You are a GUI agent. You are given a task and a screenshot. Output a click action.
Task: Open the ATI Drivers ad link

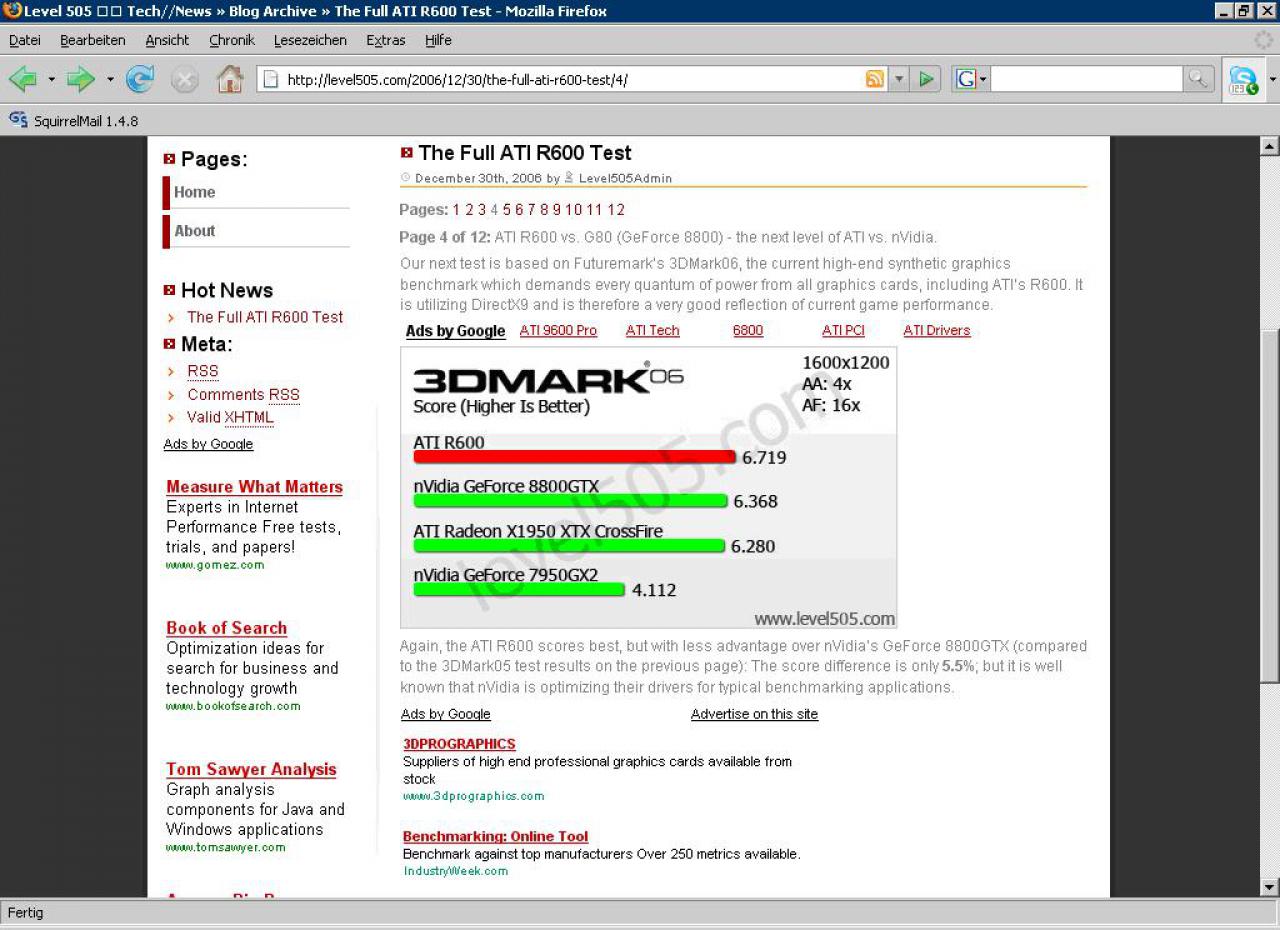click(937, 331)
